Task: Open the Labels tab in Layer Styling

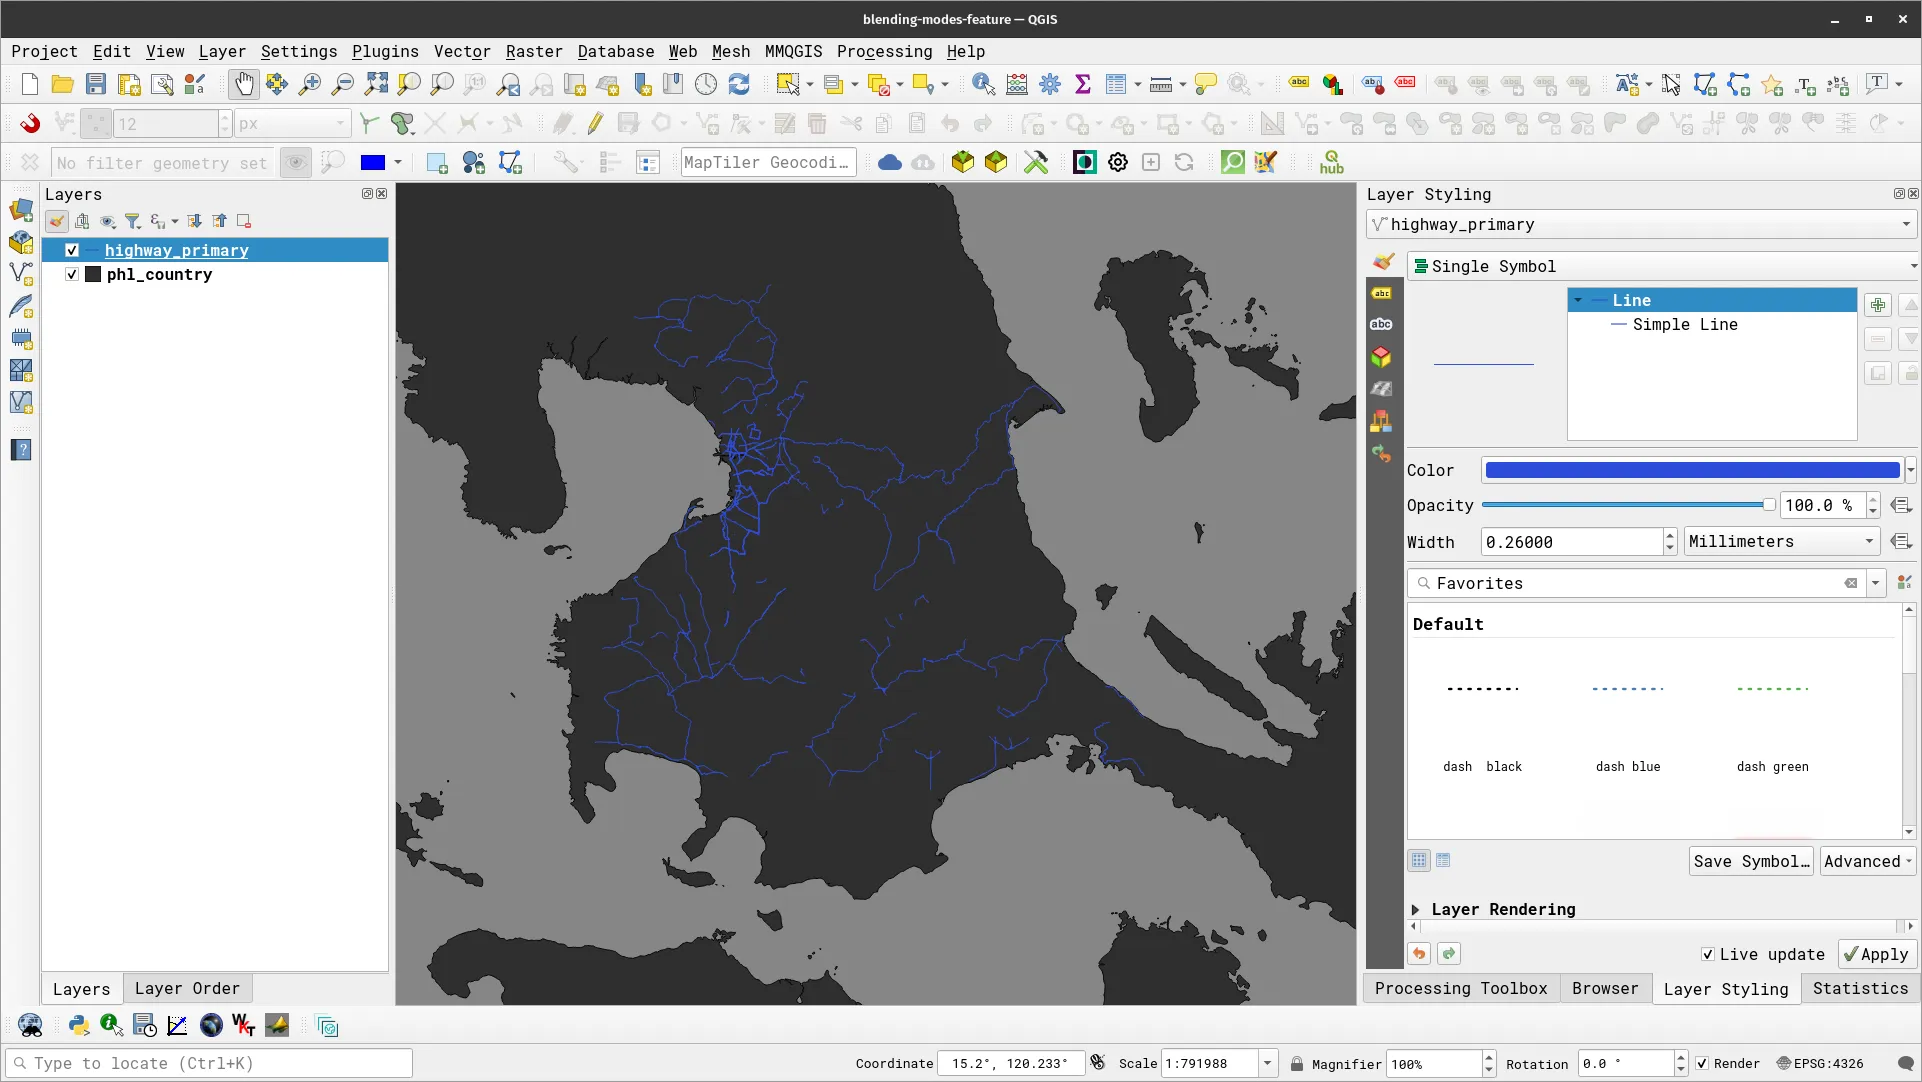Action: (x=1381, y=293)
